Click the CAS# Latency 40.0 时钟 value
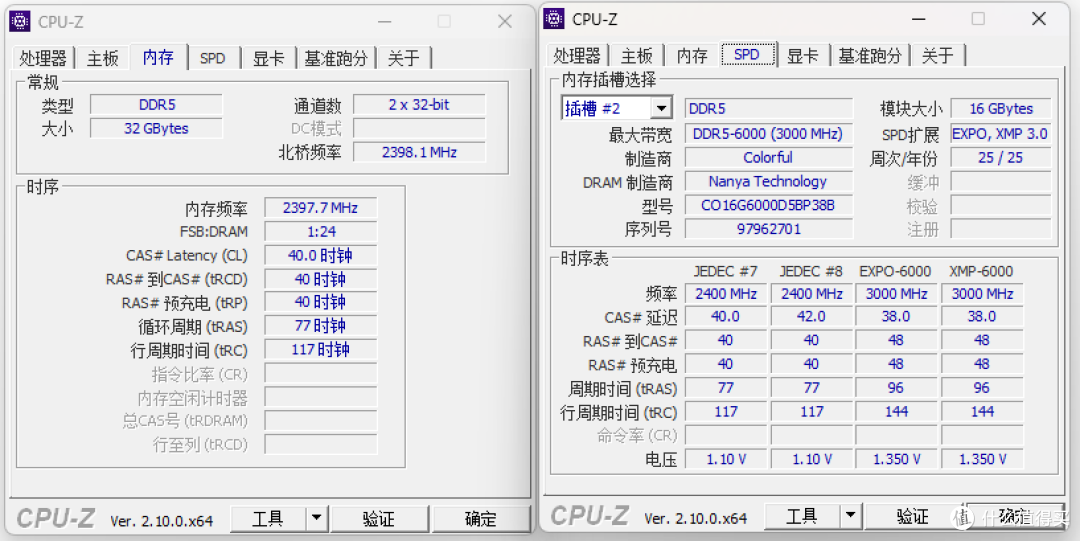The height and width of the screenshot is (541, 1080). point(321,255)
